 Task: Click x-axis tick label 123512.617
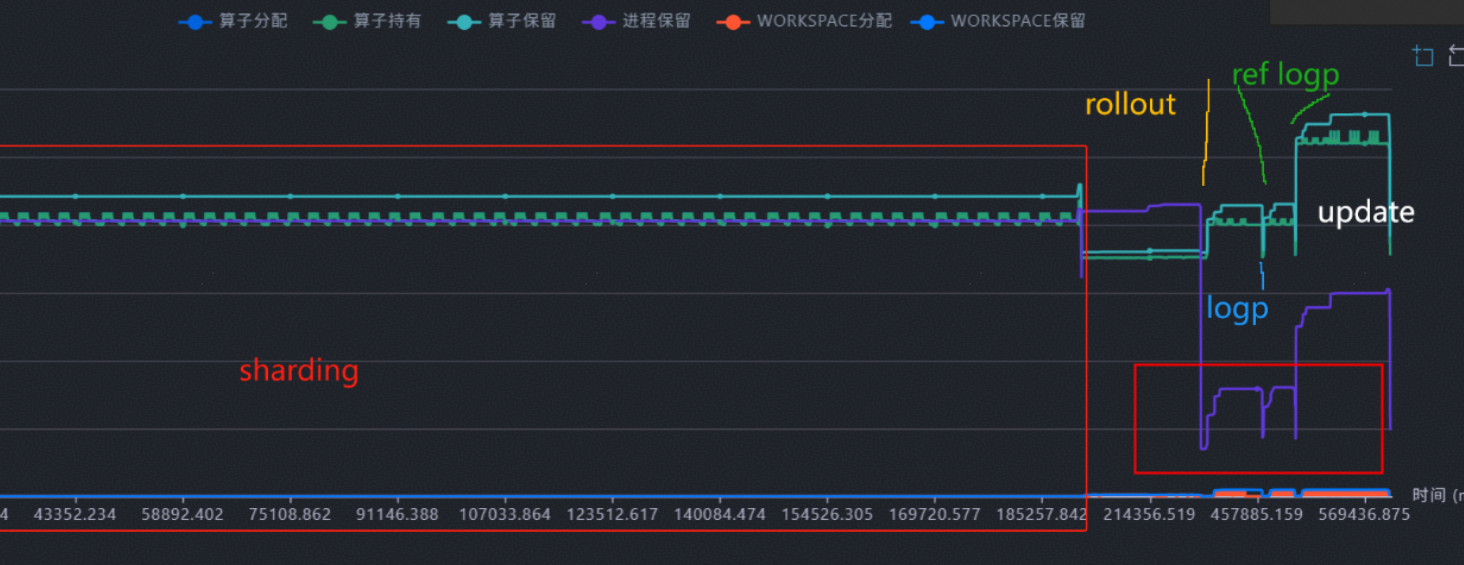[612, 514]
